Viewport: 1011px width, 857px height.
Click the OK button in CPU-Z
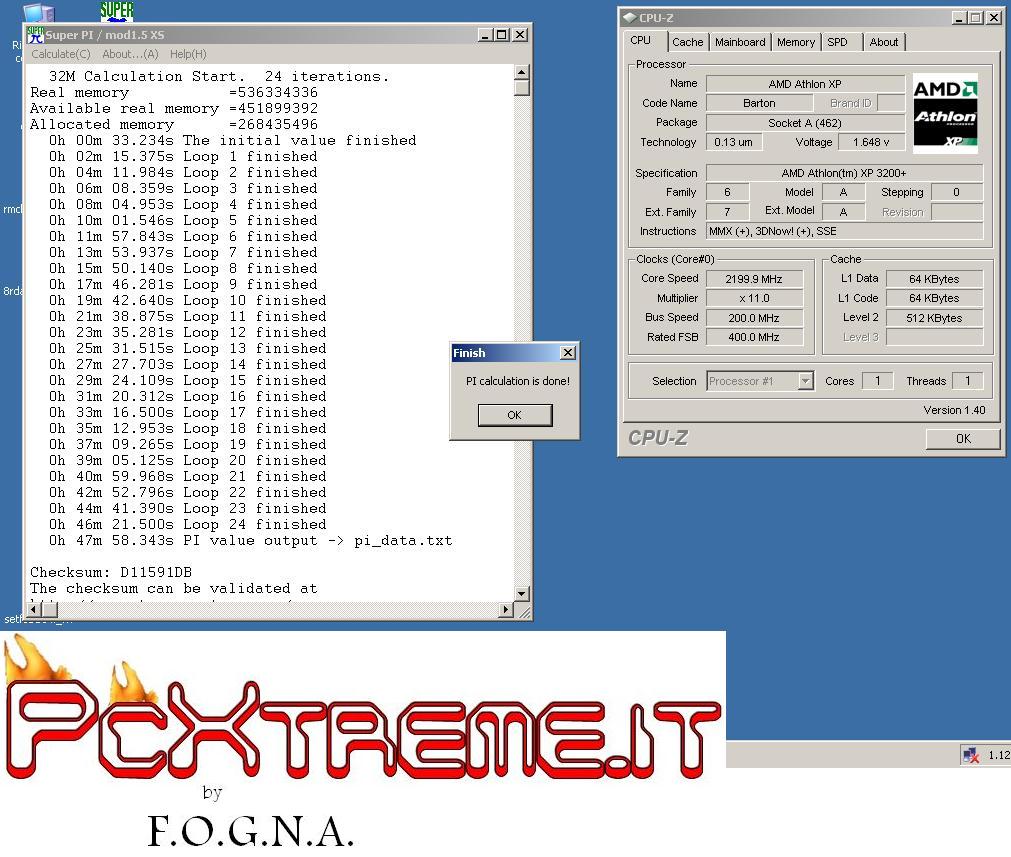point(963,438)
